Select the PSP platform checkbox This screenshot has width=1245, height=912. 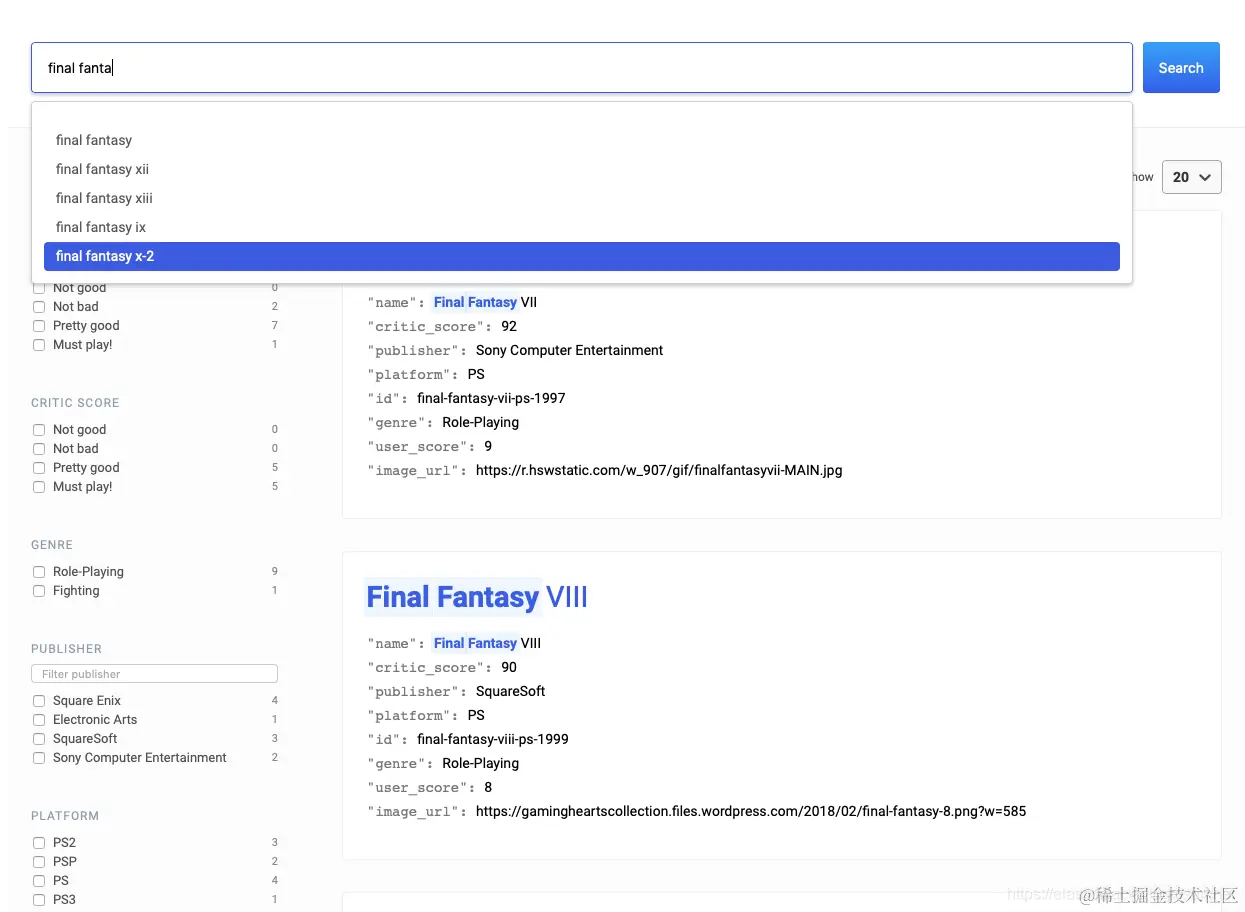coord(39,862)
